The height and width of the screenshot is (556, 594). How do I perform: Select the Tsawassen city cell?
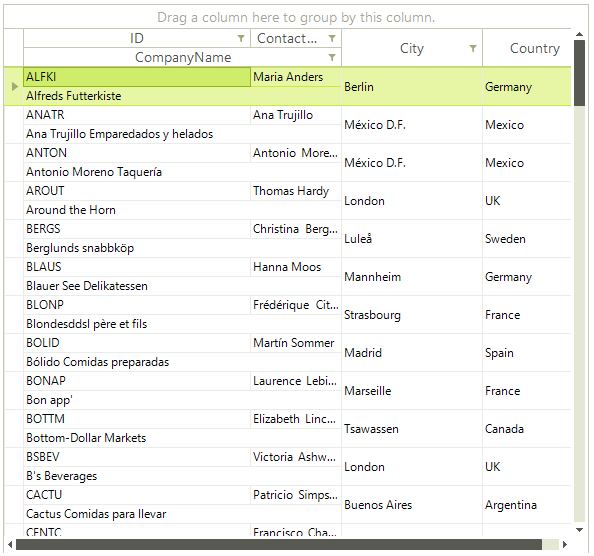tap(412, 429)
